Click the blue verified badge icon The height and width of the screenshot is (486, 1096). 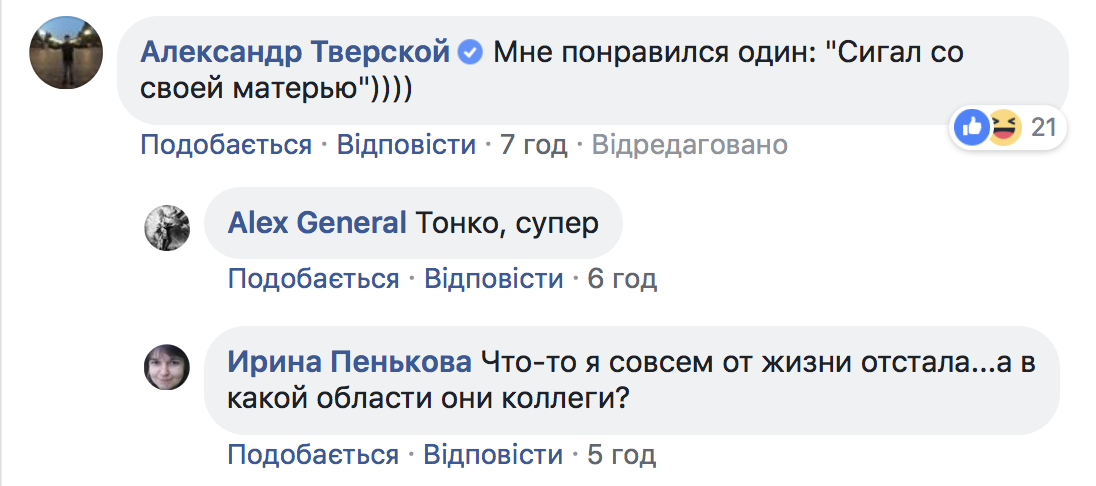[x=470, y=52]
